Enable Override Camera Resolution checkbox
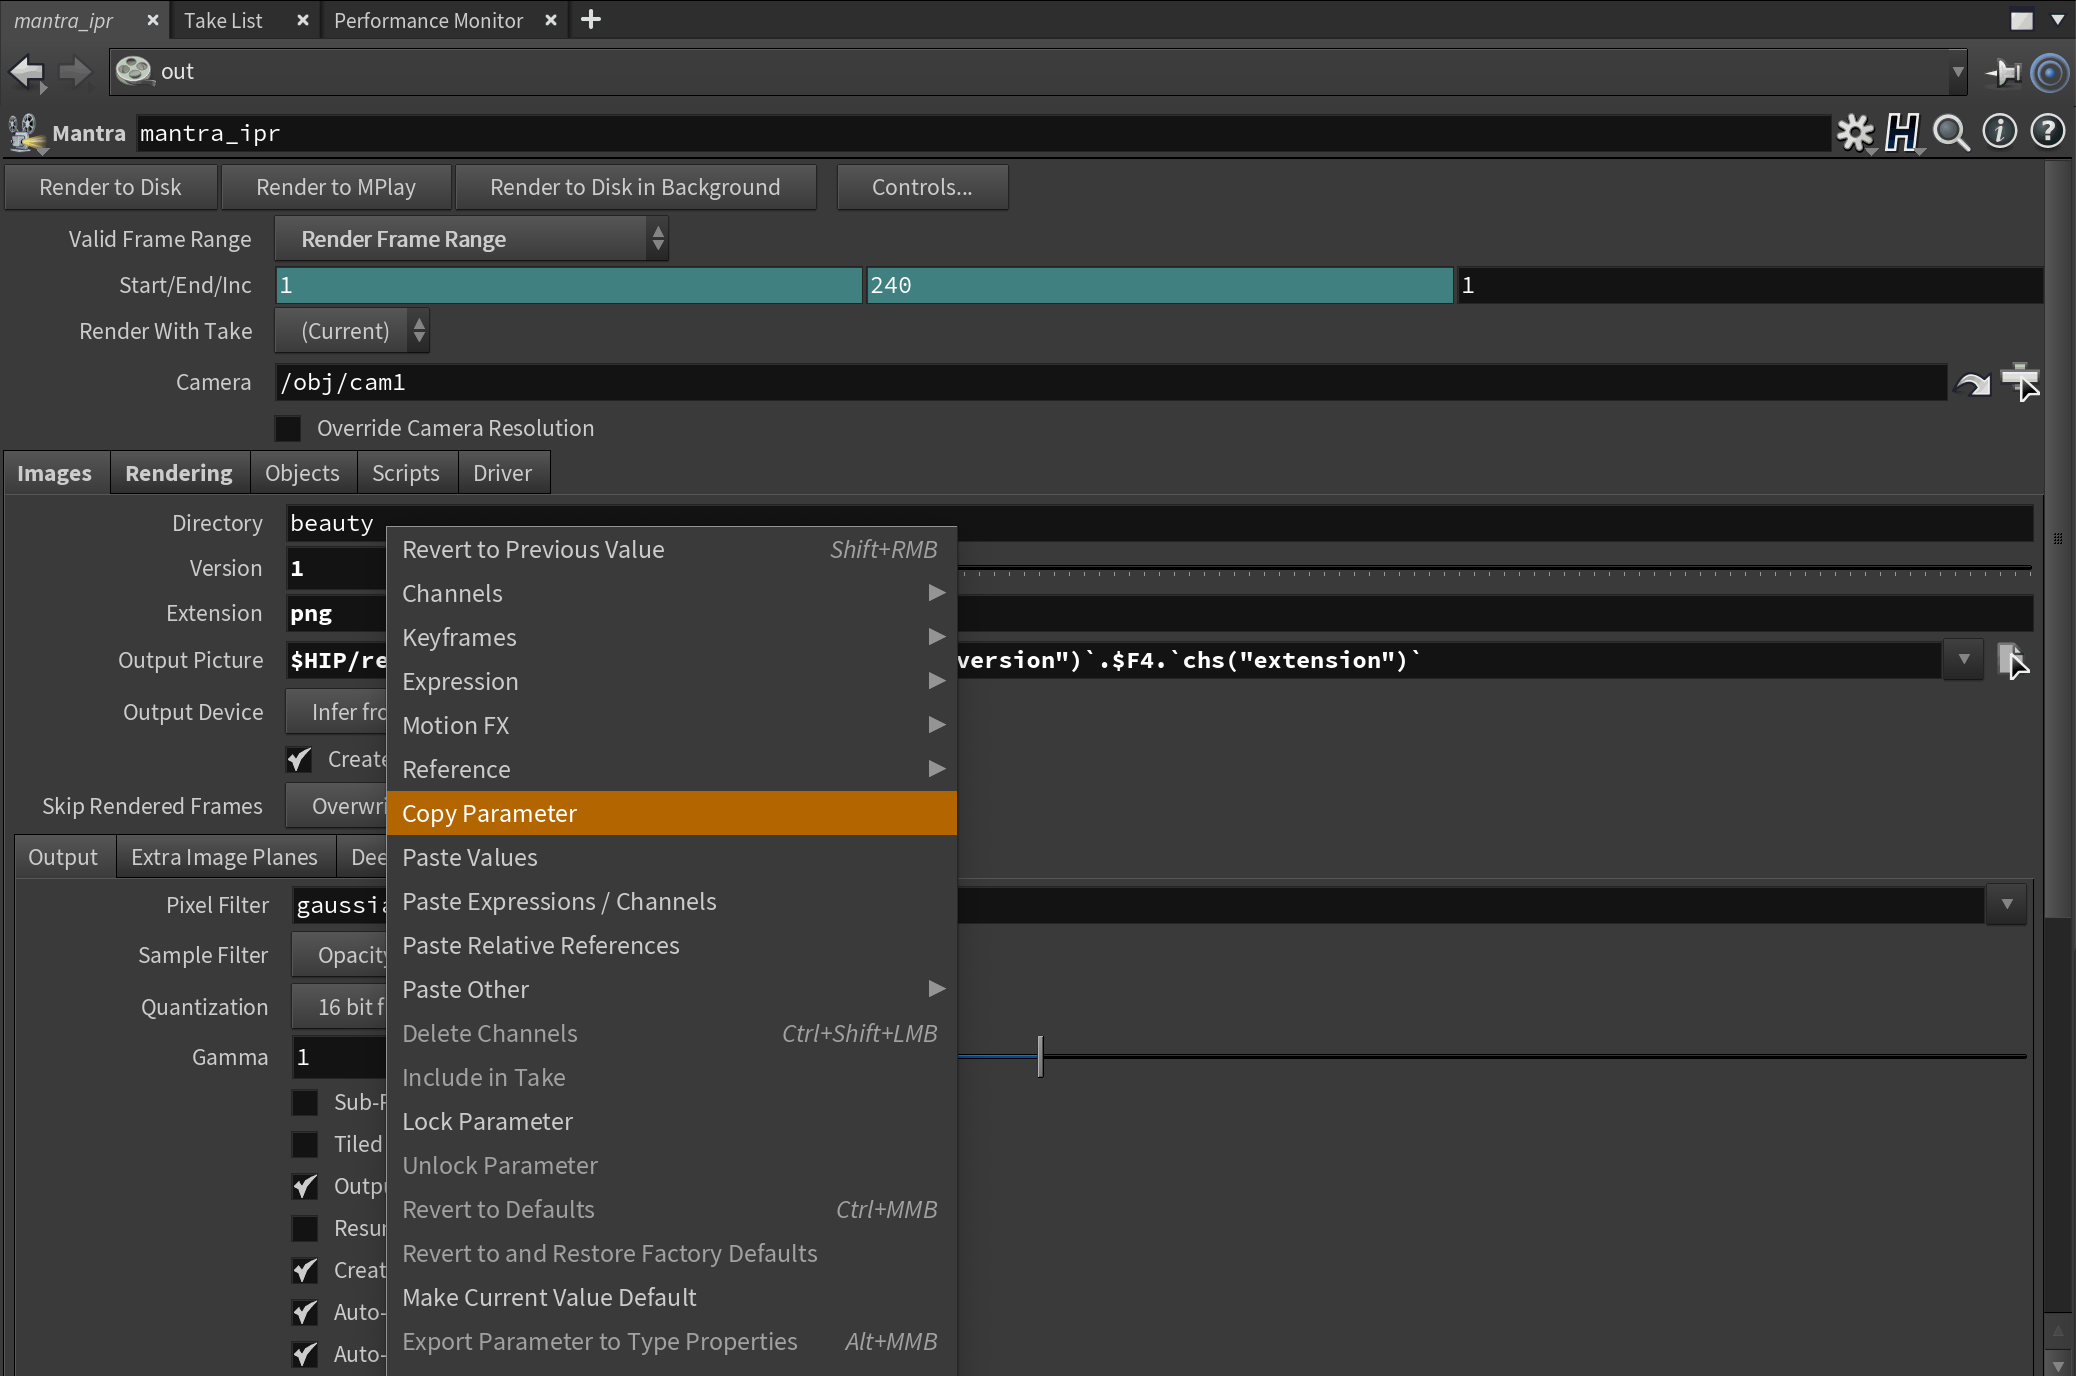 click(x=288, y=428)
